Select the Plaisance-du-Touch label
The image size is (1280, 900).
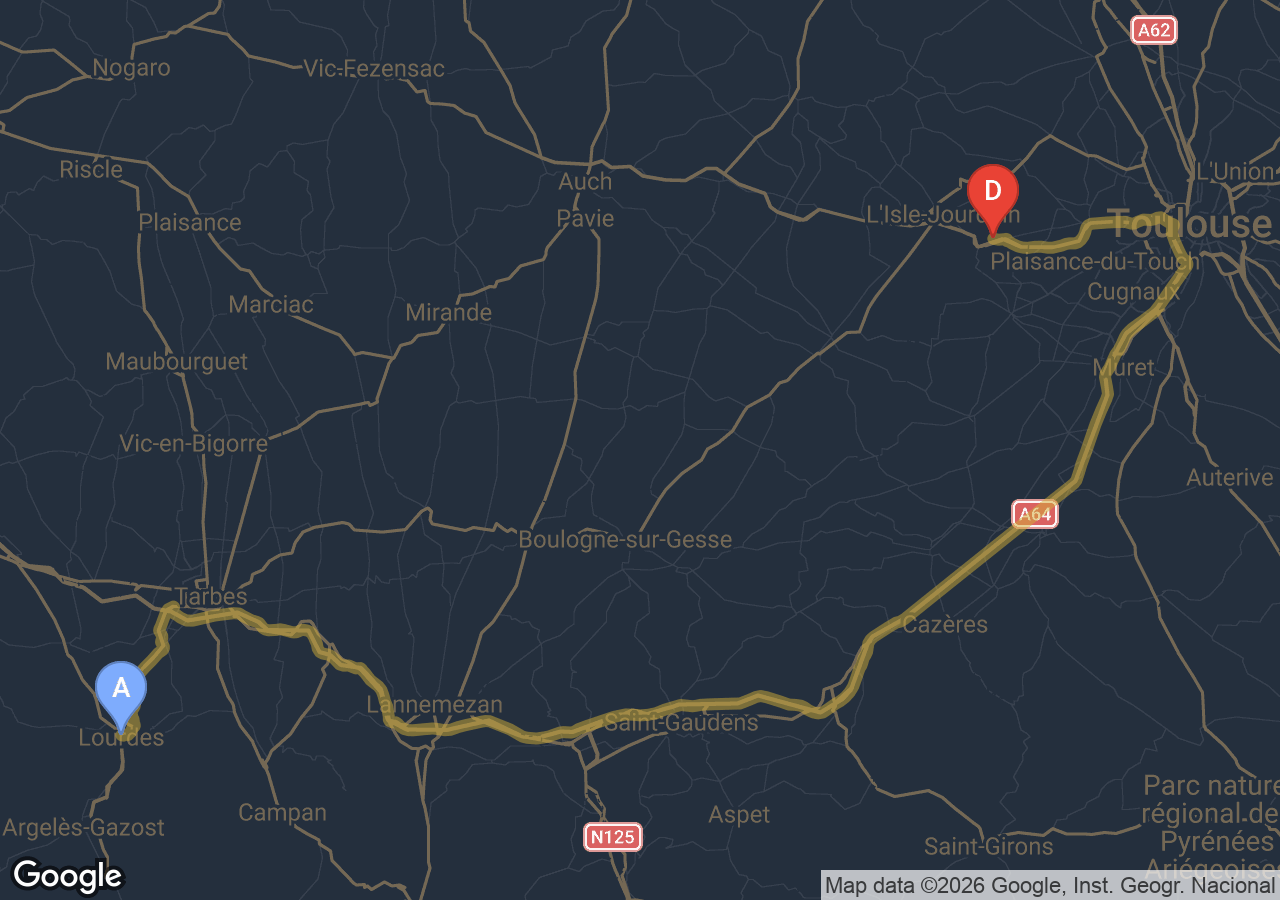(x=1094, y=262)
